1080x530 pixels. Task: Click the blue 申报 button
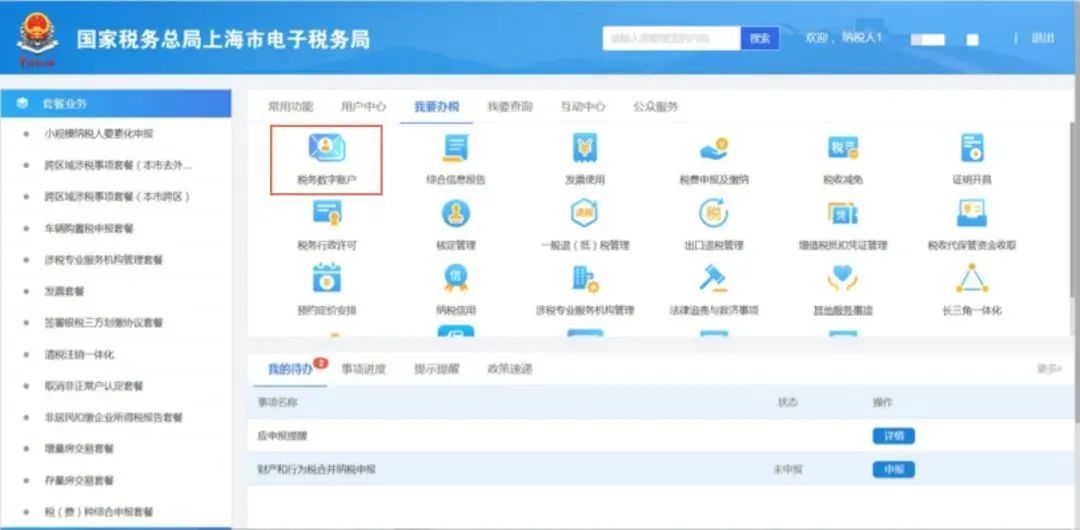tap(893, 469)
